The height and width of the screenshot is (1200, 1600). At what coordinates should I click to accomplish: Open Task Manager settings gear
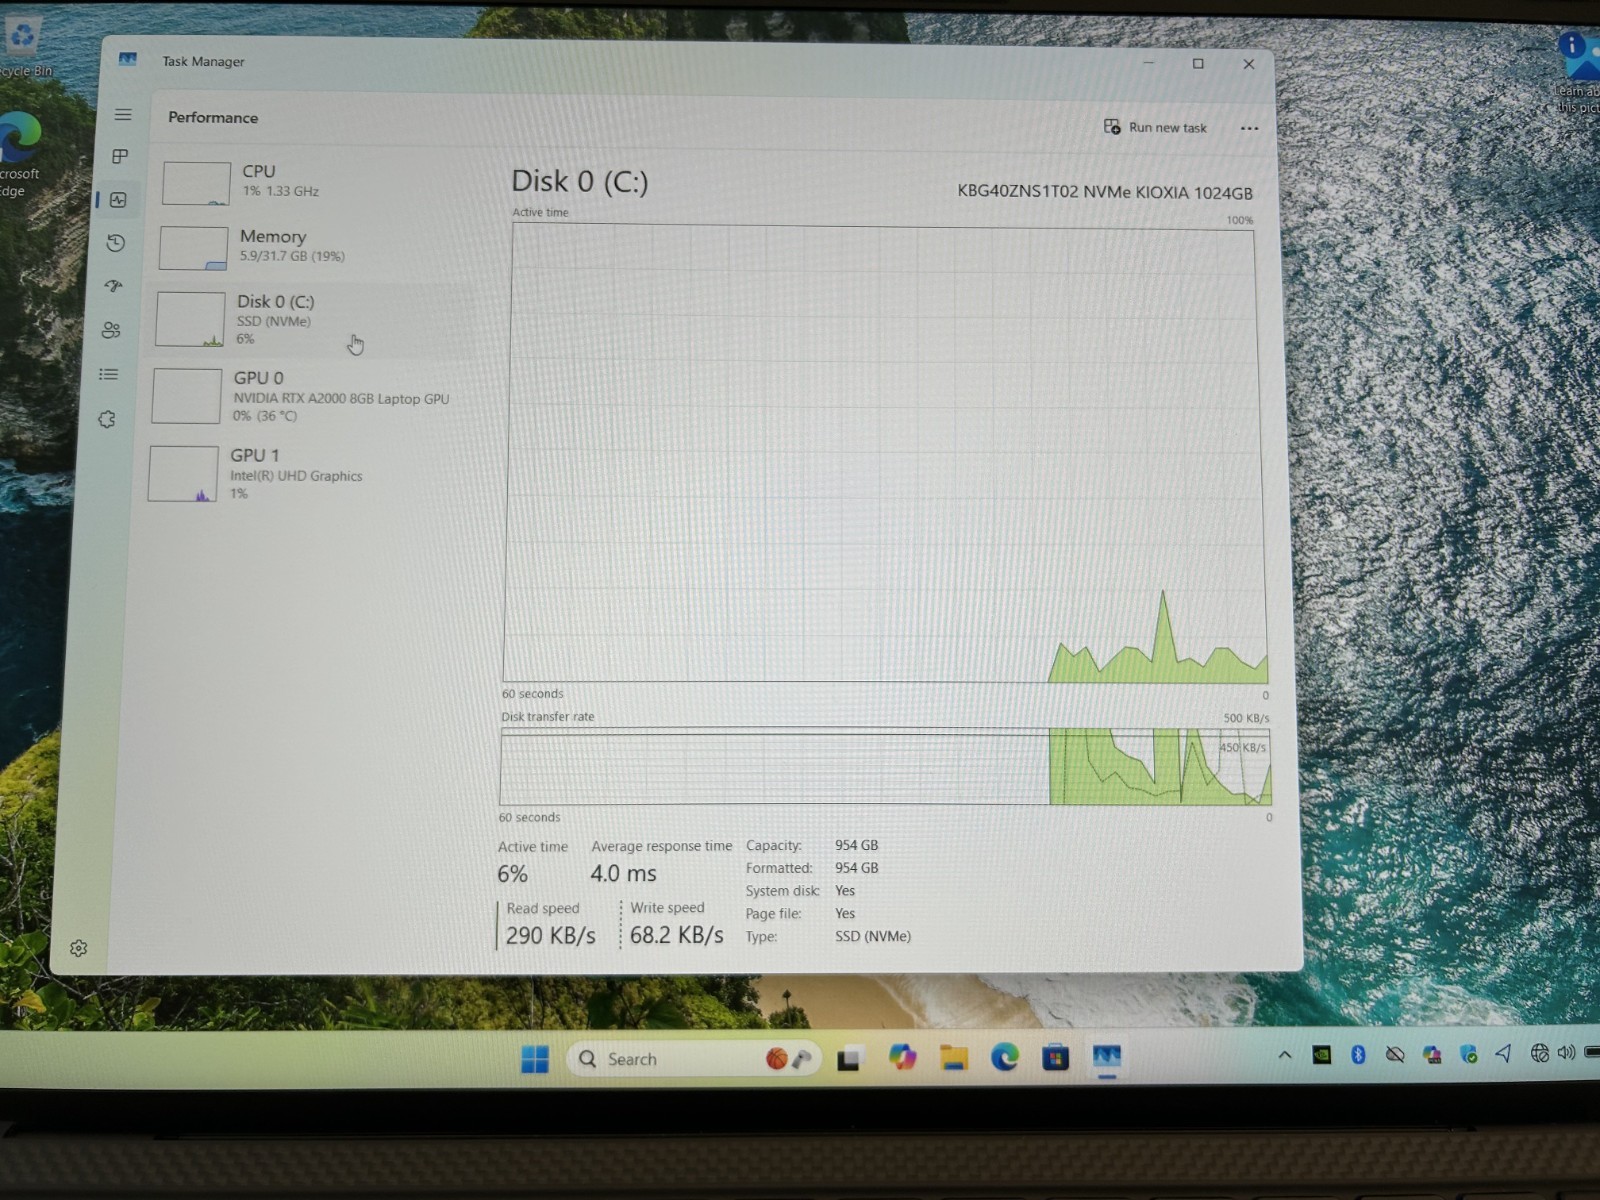[79, 948]
